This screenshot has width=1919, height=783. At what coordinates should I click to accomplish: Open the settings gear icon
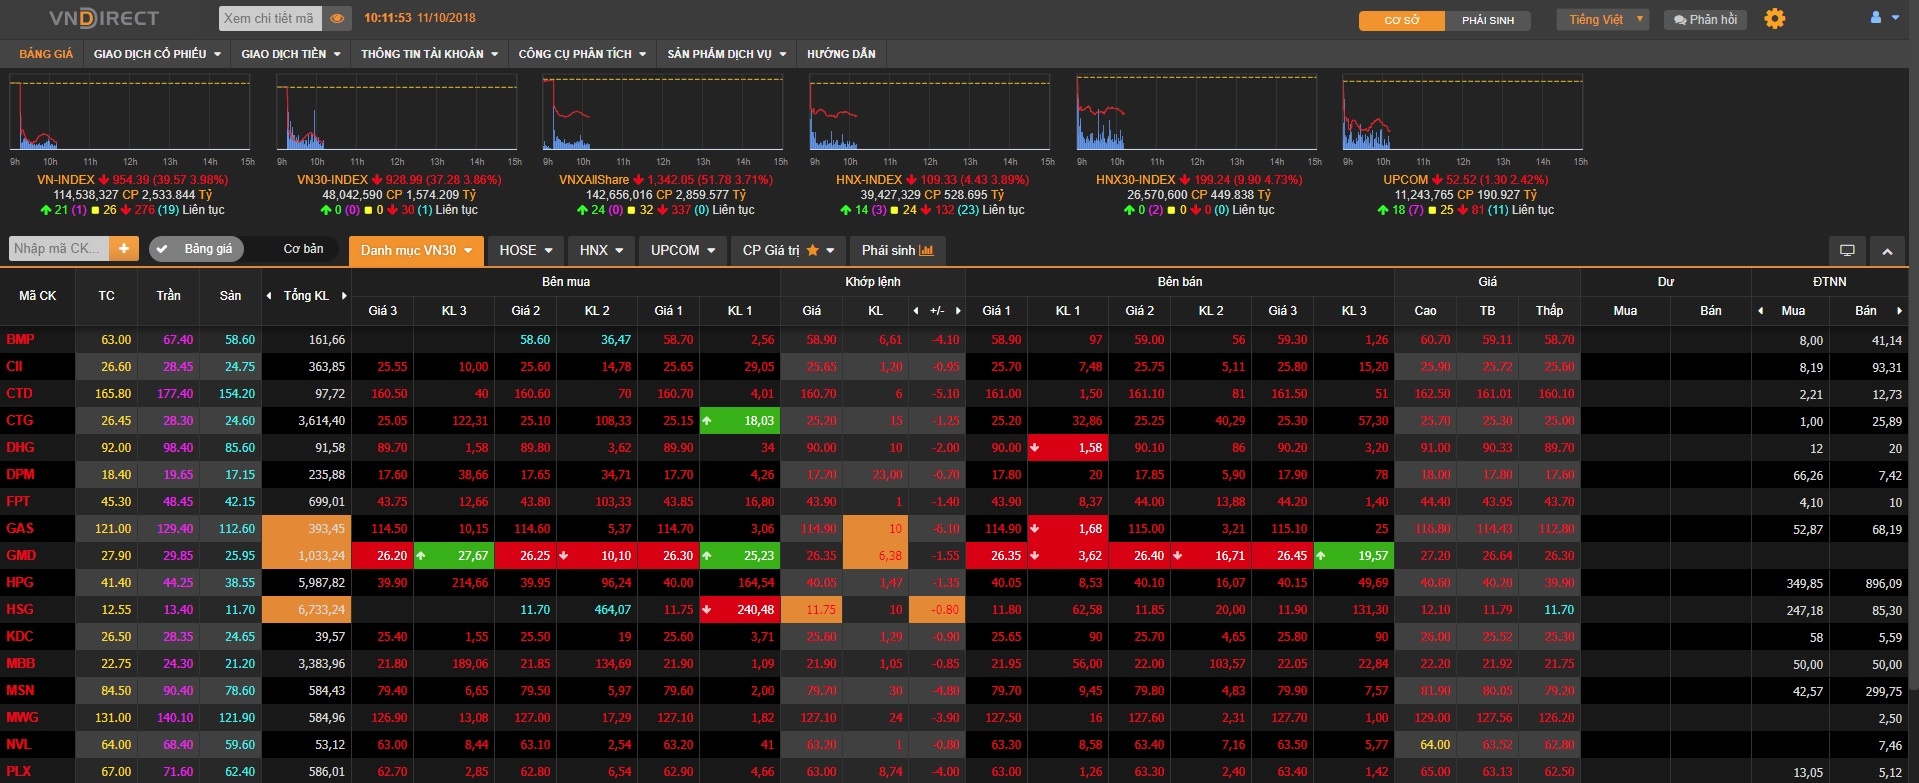pyautogui.click(x=1774, y=19)
